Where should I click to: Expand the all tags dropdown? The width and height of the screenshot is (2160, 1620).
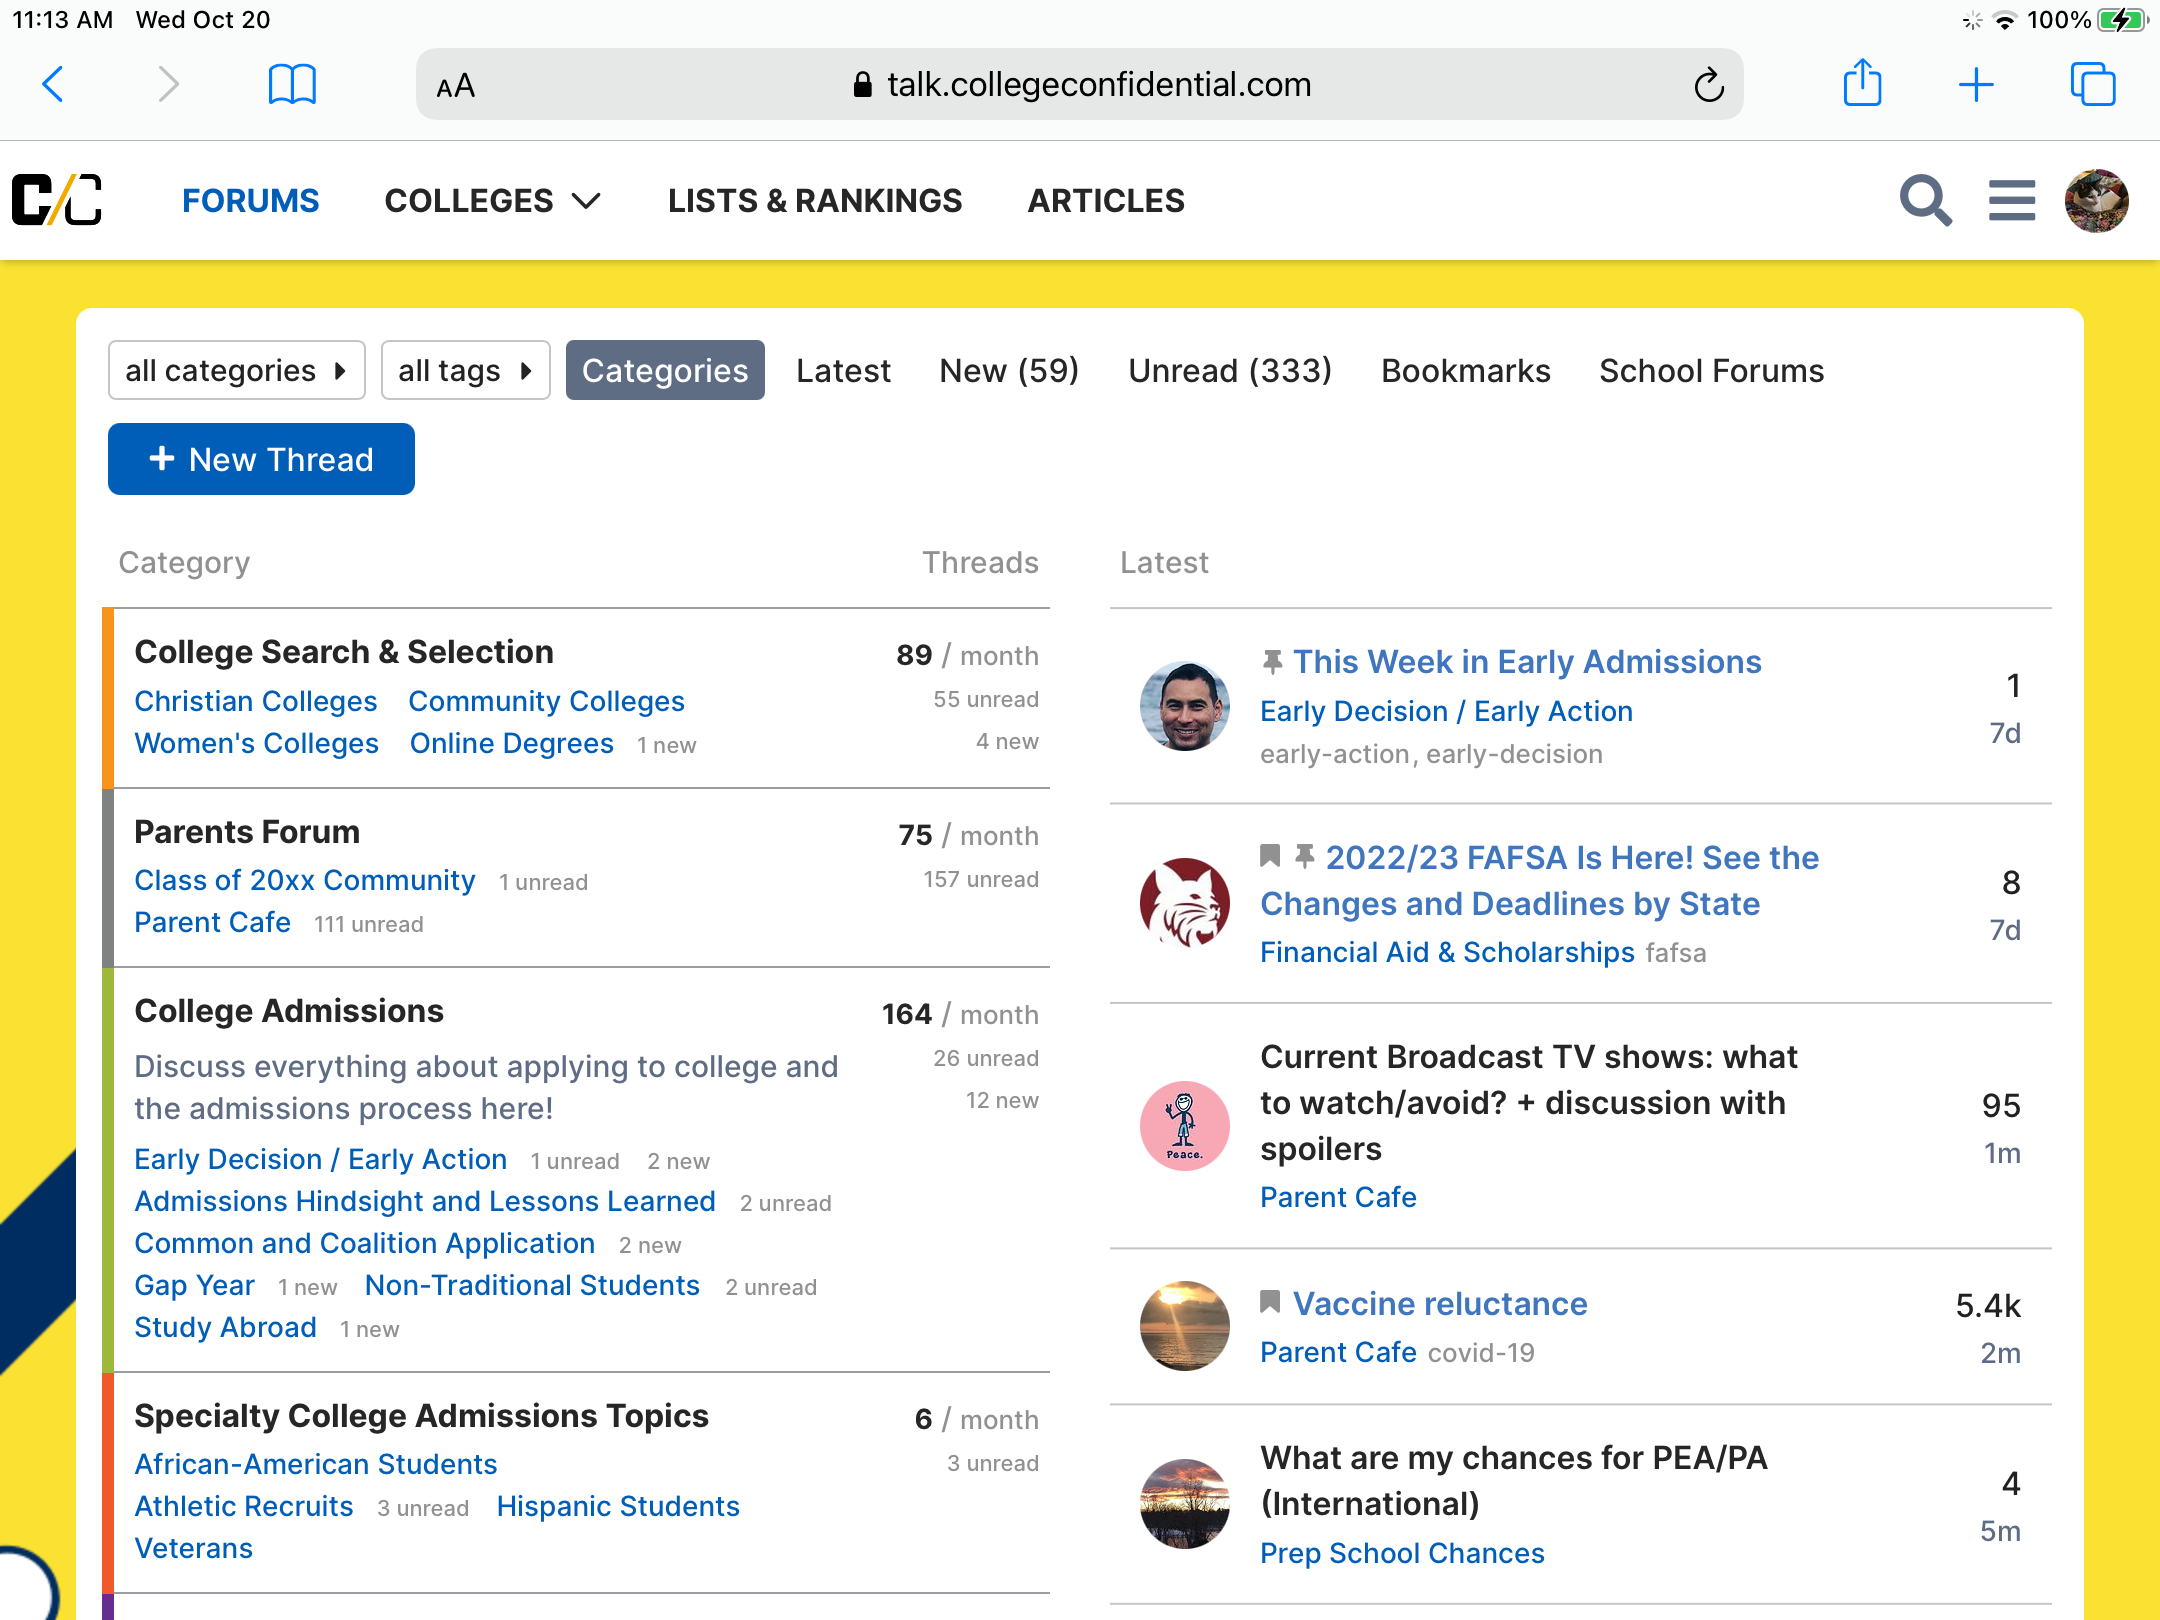tap(465, 371)
